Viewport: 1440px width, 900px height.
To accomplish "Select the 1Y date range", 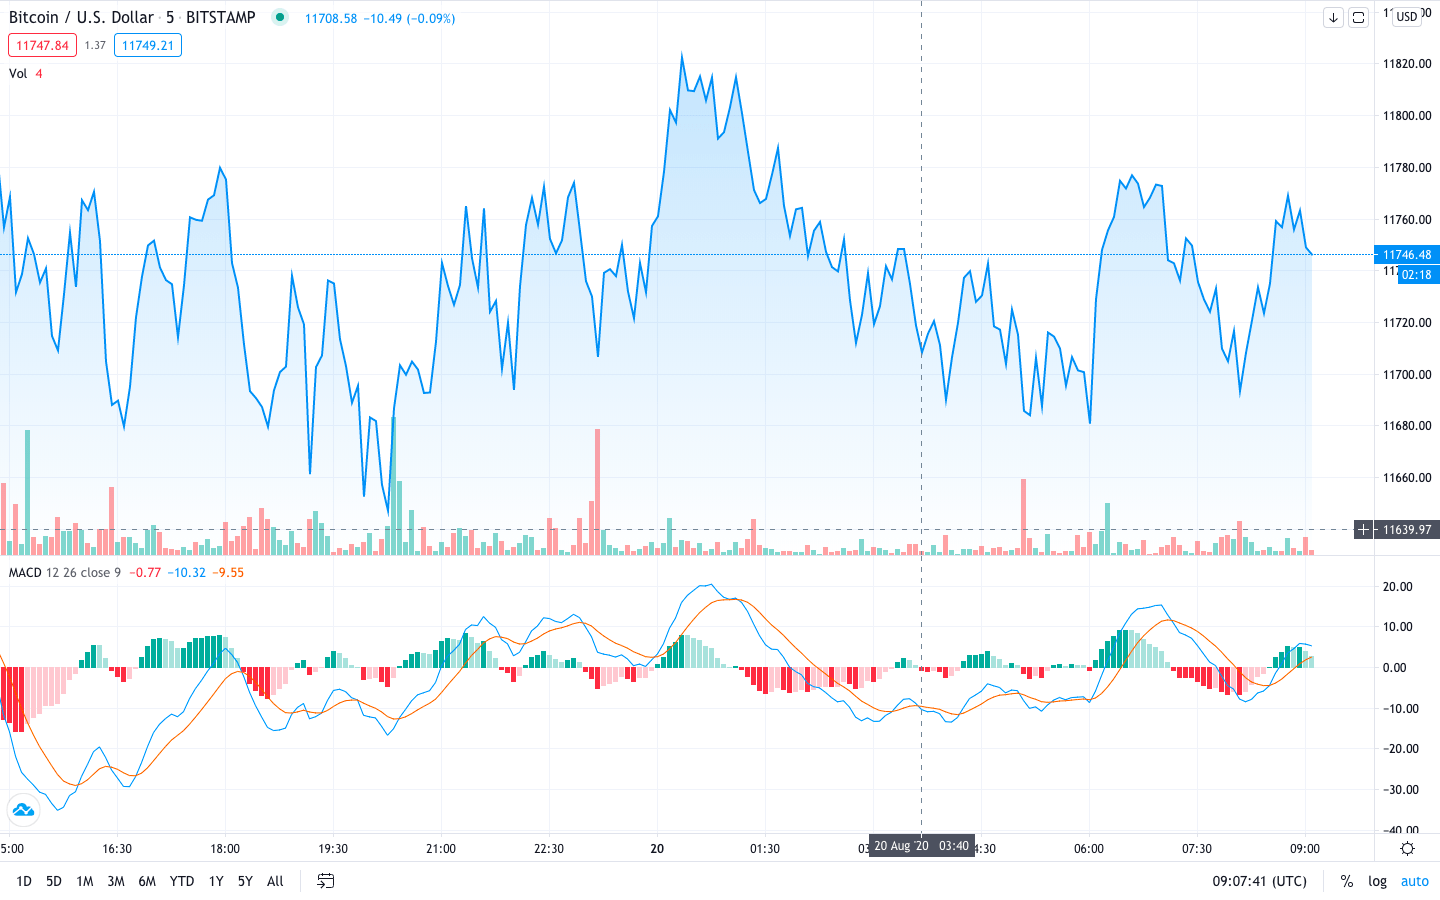I will pyautogui.click(x=216, y=881).
